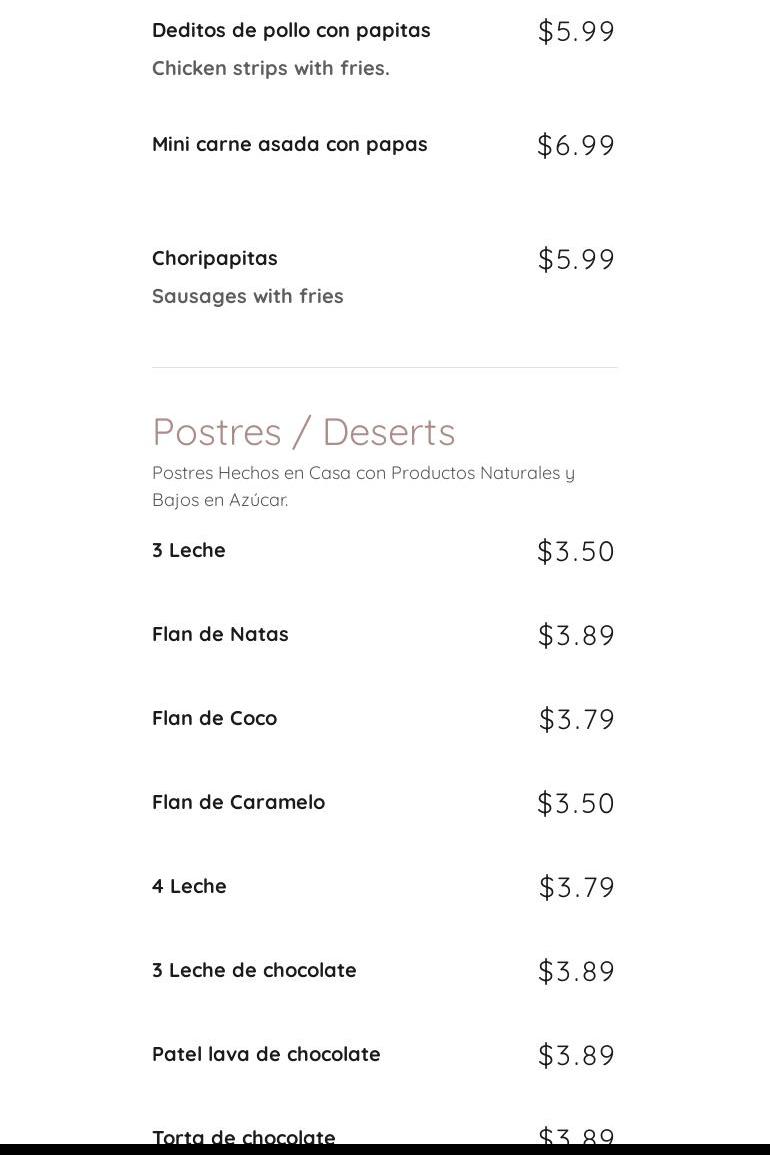This screenshot has height=1155, width=770.
Task: Click the $5.99 price next to Choripapitas
Action: (x=575, y=260)
